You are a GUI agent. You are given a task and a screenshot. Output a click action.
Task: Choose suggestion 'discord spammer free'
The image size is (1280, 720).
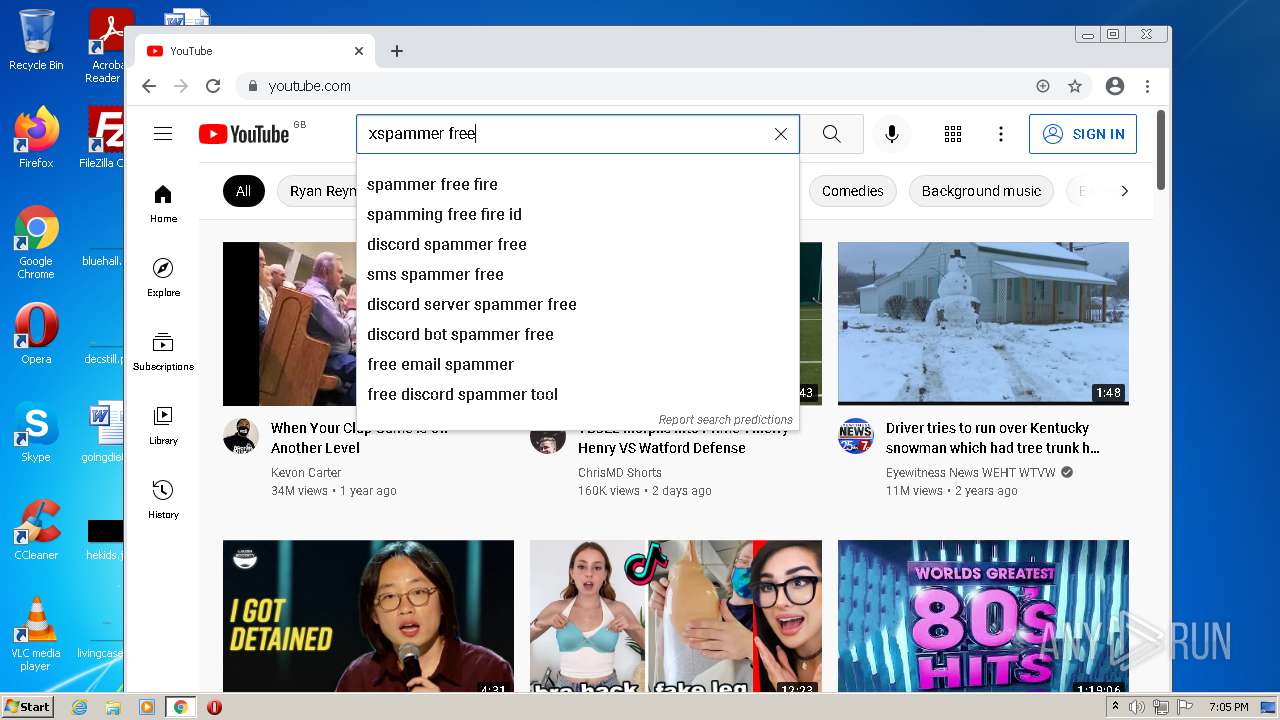pyautogui.click(x=578, y=244)
